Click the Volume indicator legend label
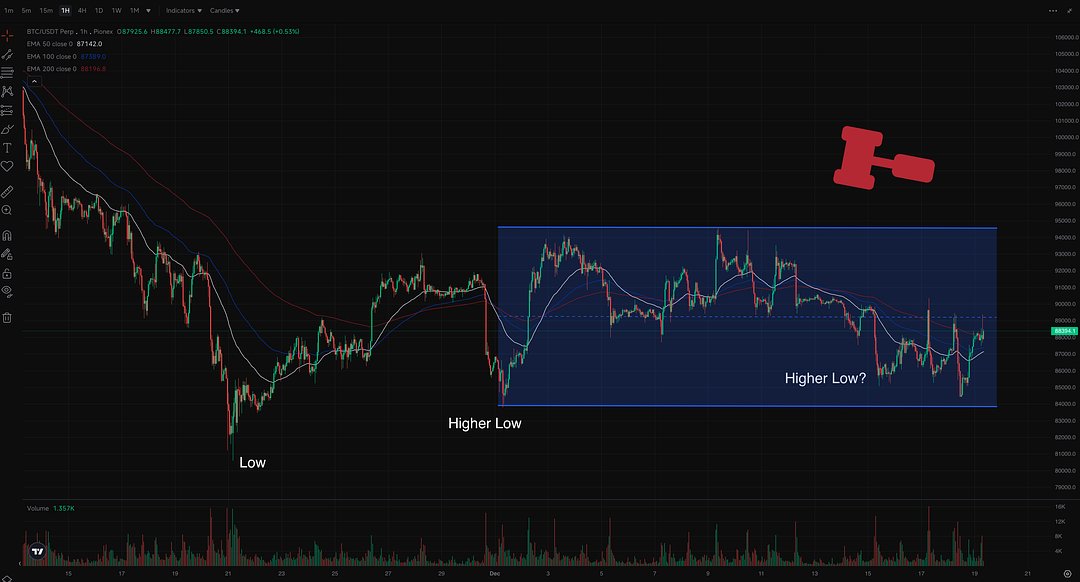1080x582 pixels. click(38, 508)
